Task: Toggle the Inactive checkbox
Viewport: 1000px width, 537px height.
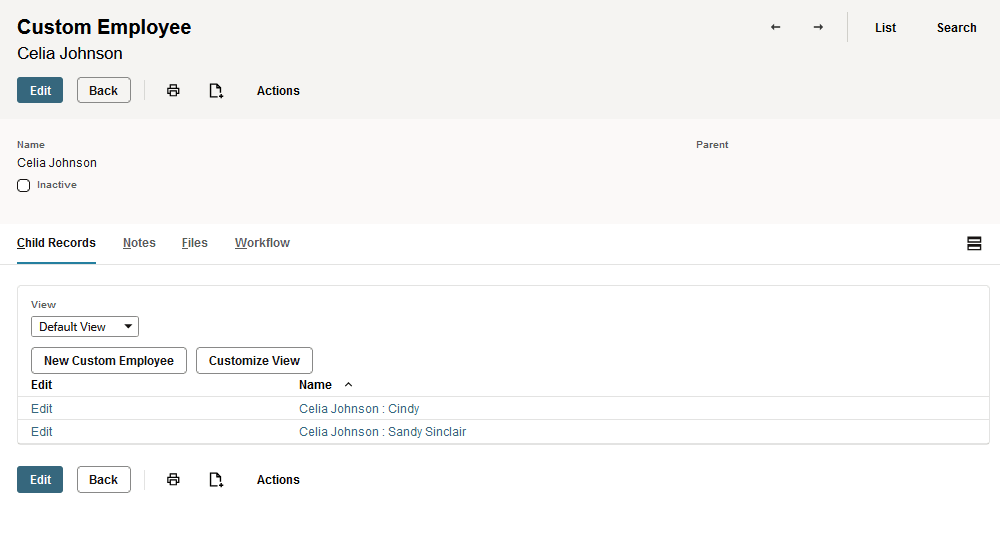Action: point(24,186)
